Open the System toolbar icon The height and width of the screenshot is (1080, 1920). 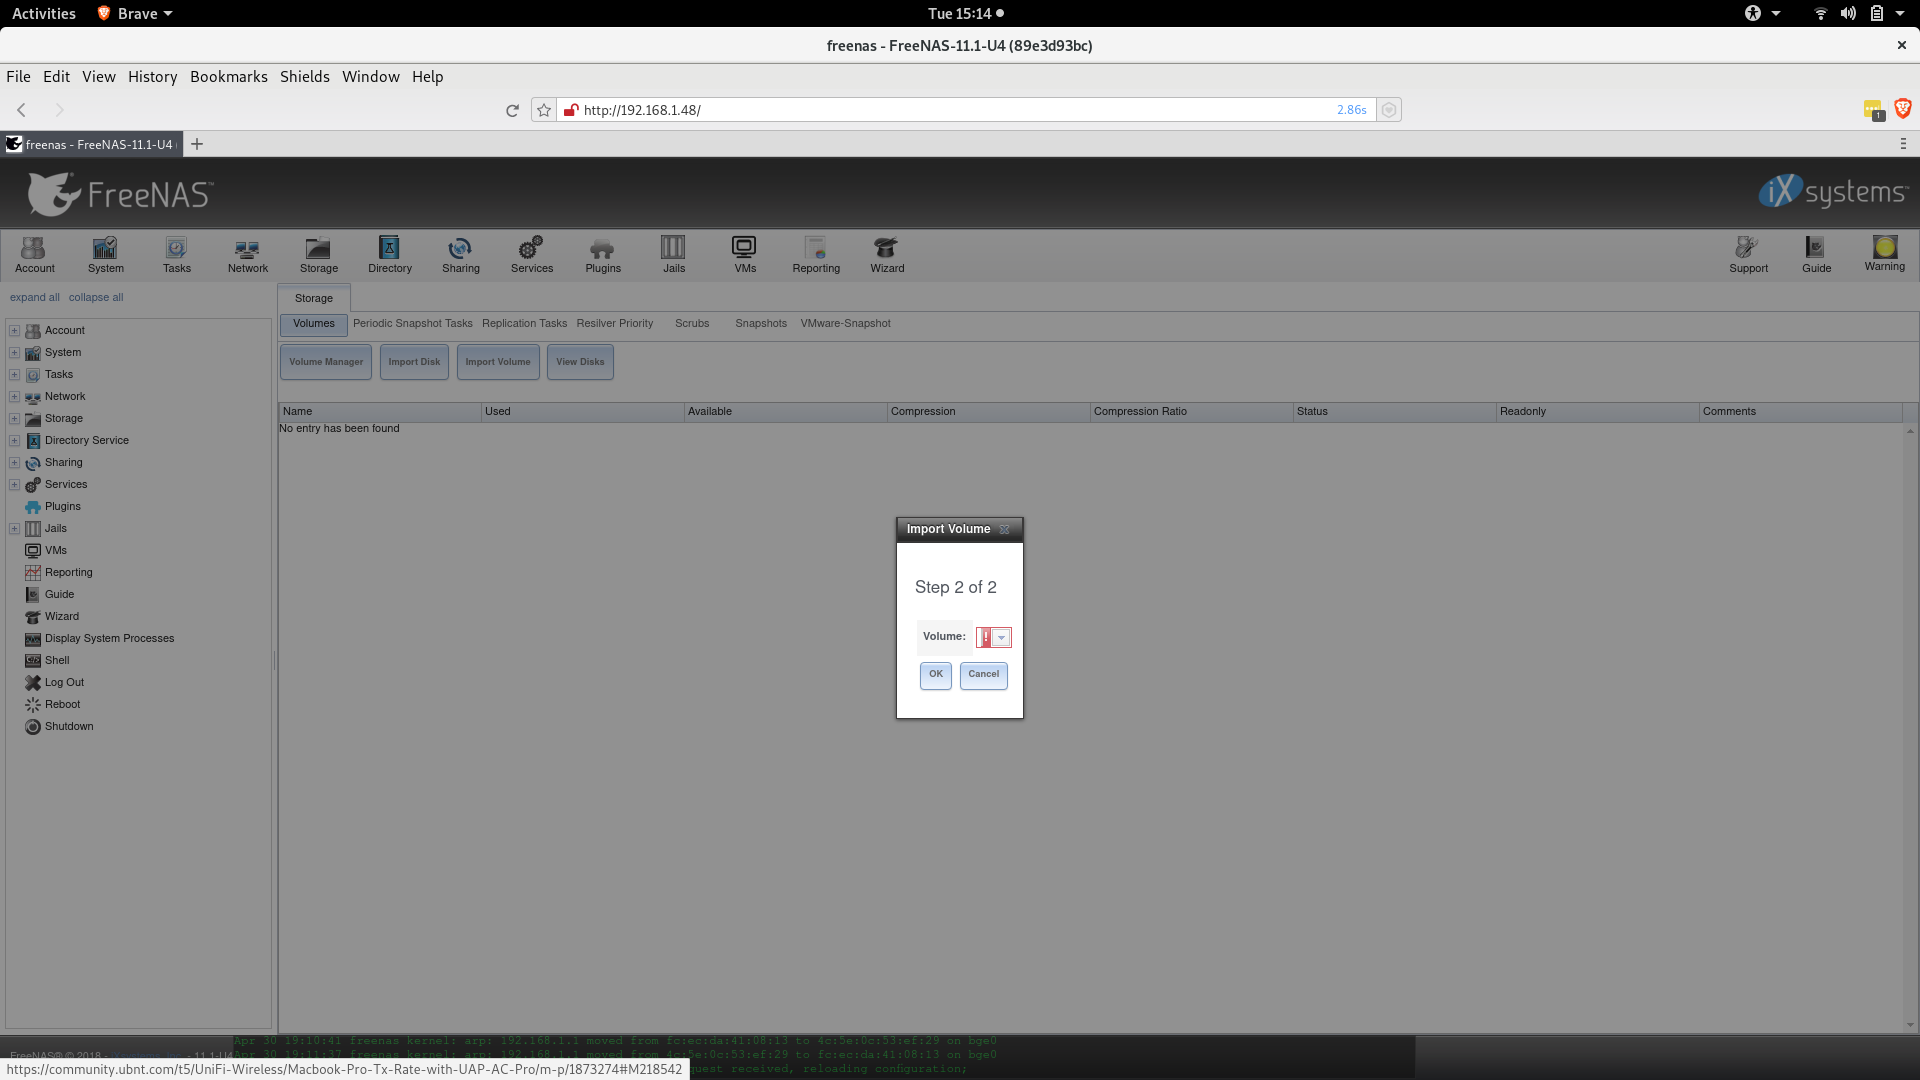[106, 254]
